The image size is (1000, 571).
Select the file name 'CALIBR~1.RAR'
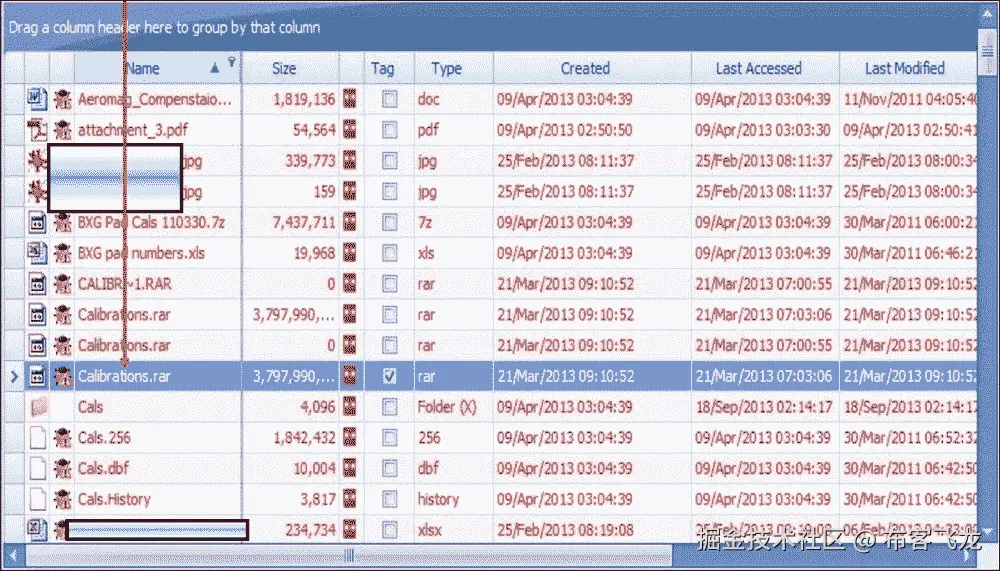point(124,284)
